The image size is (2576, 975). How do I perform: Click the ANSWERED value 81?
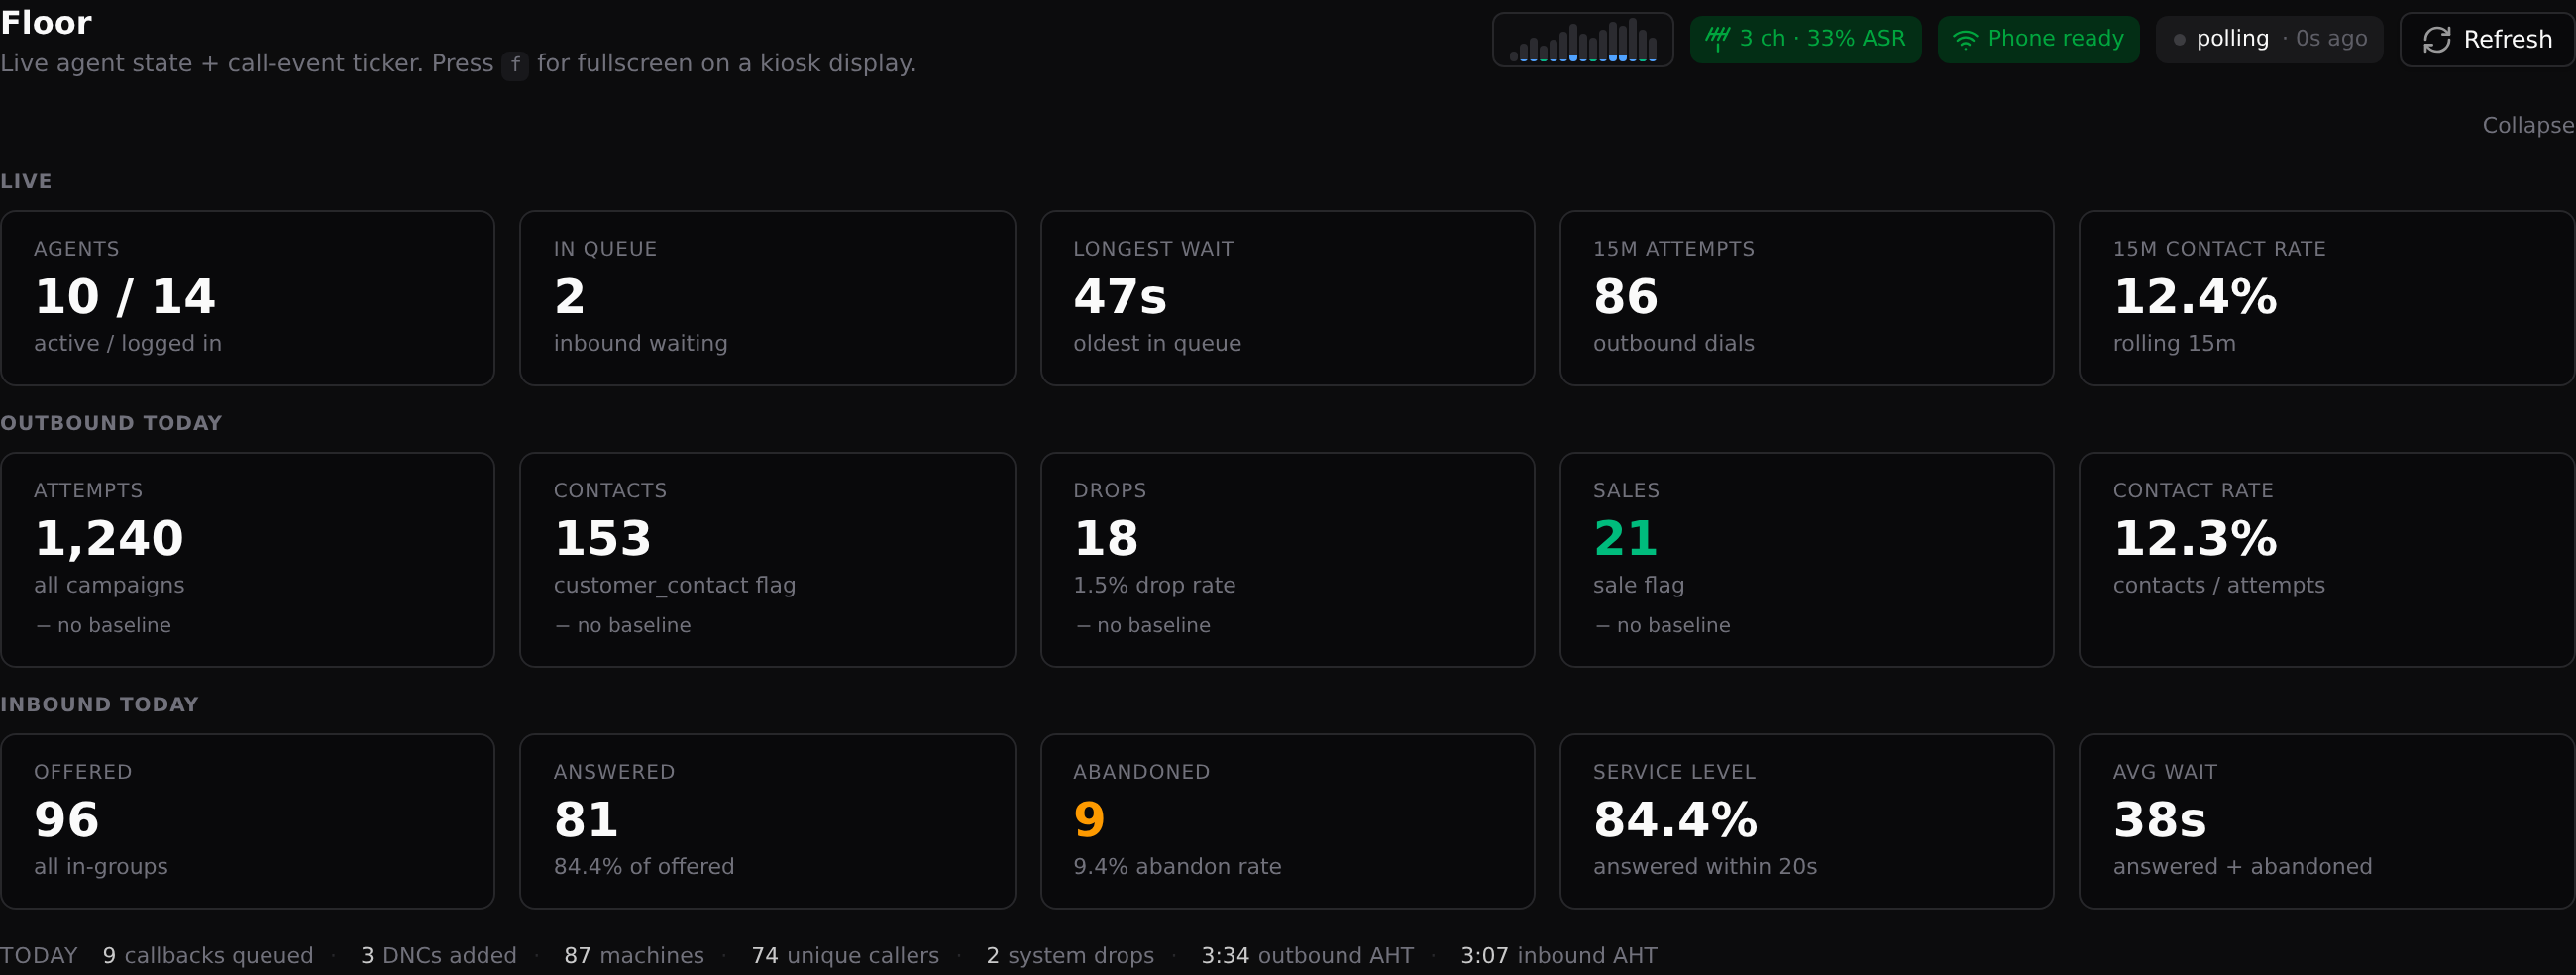tap(586, 820)
